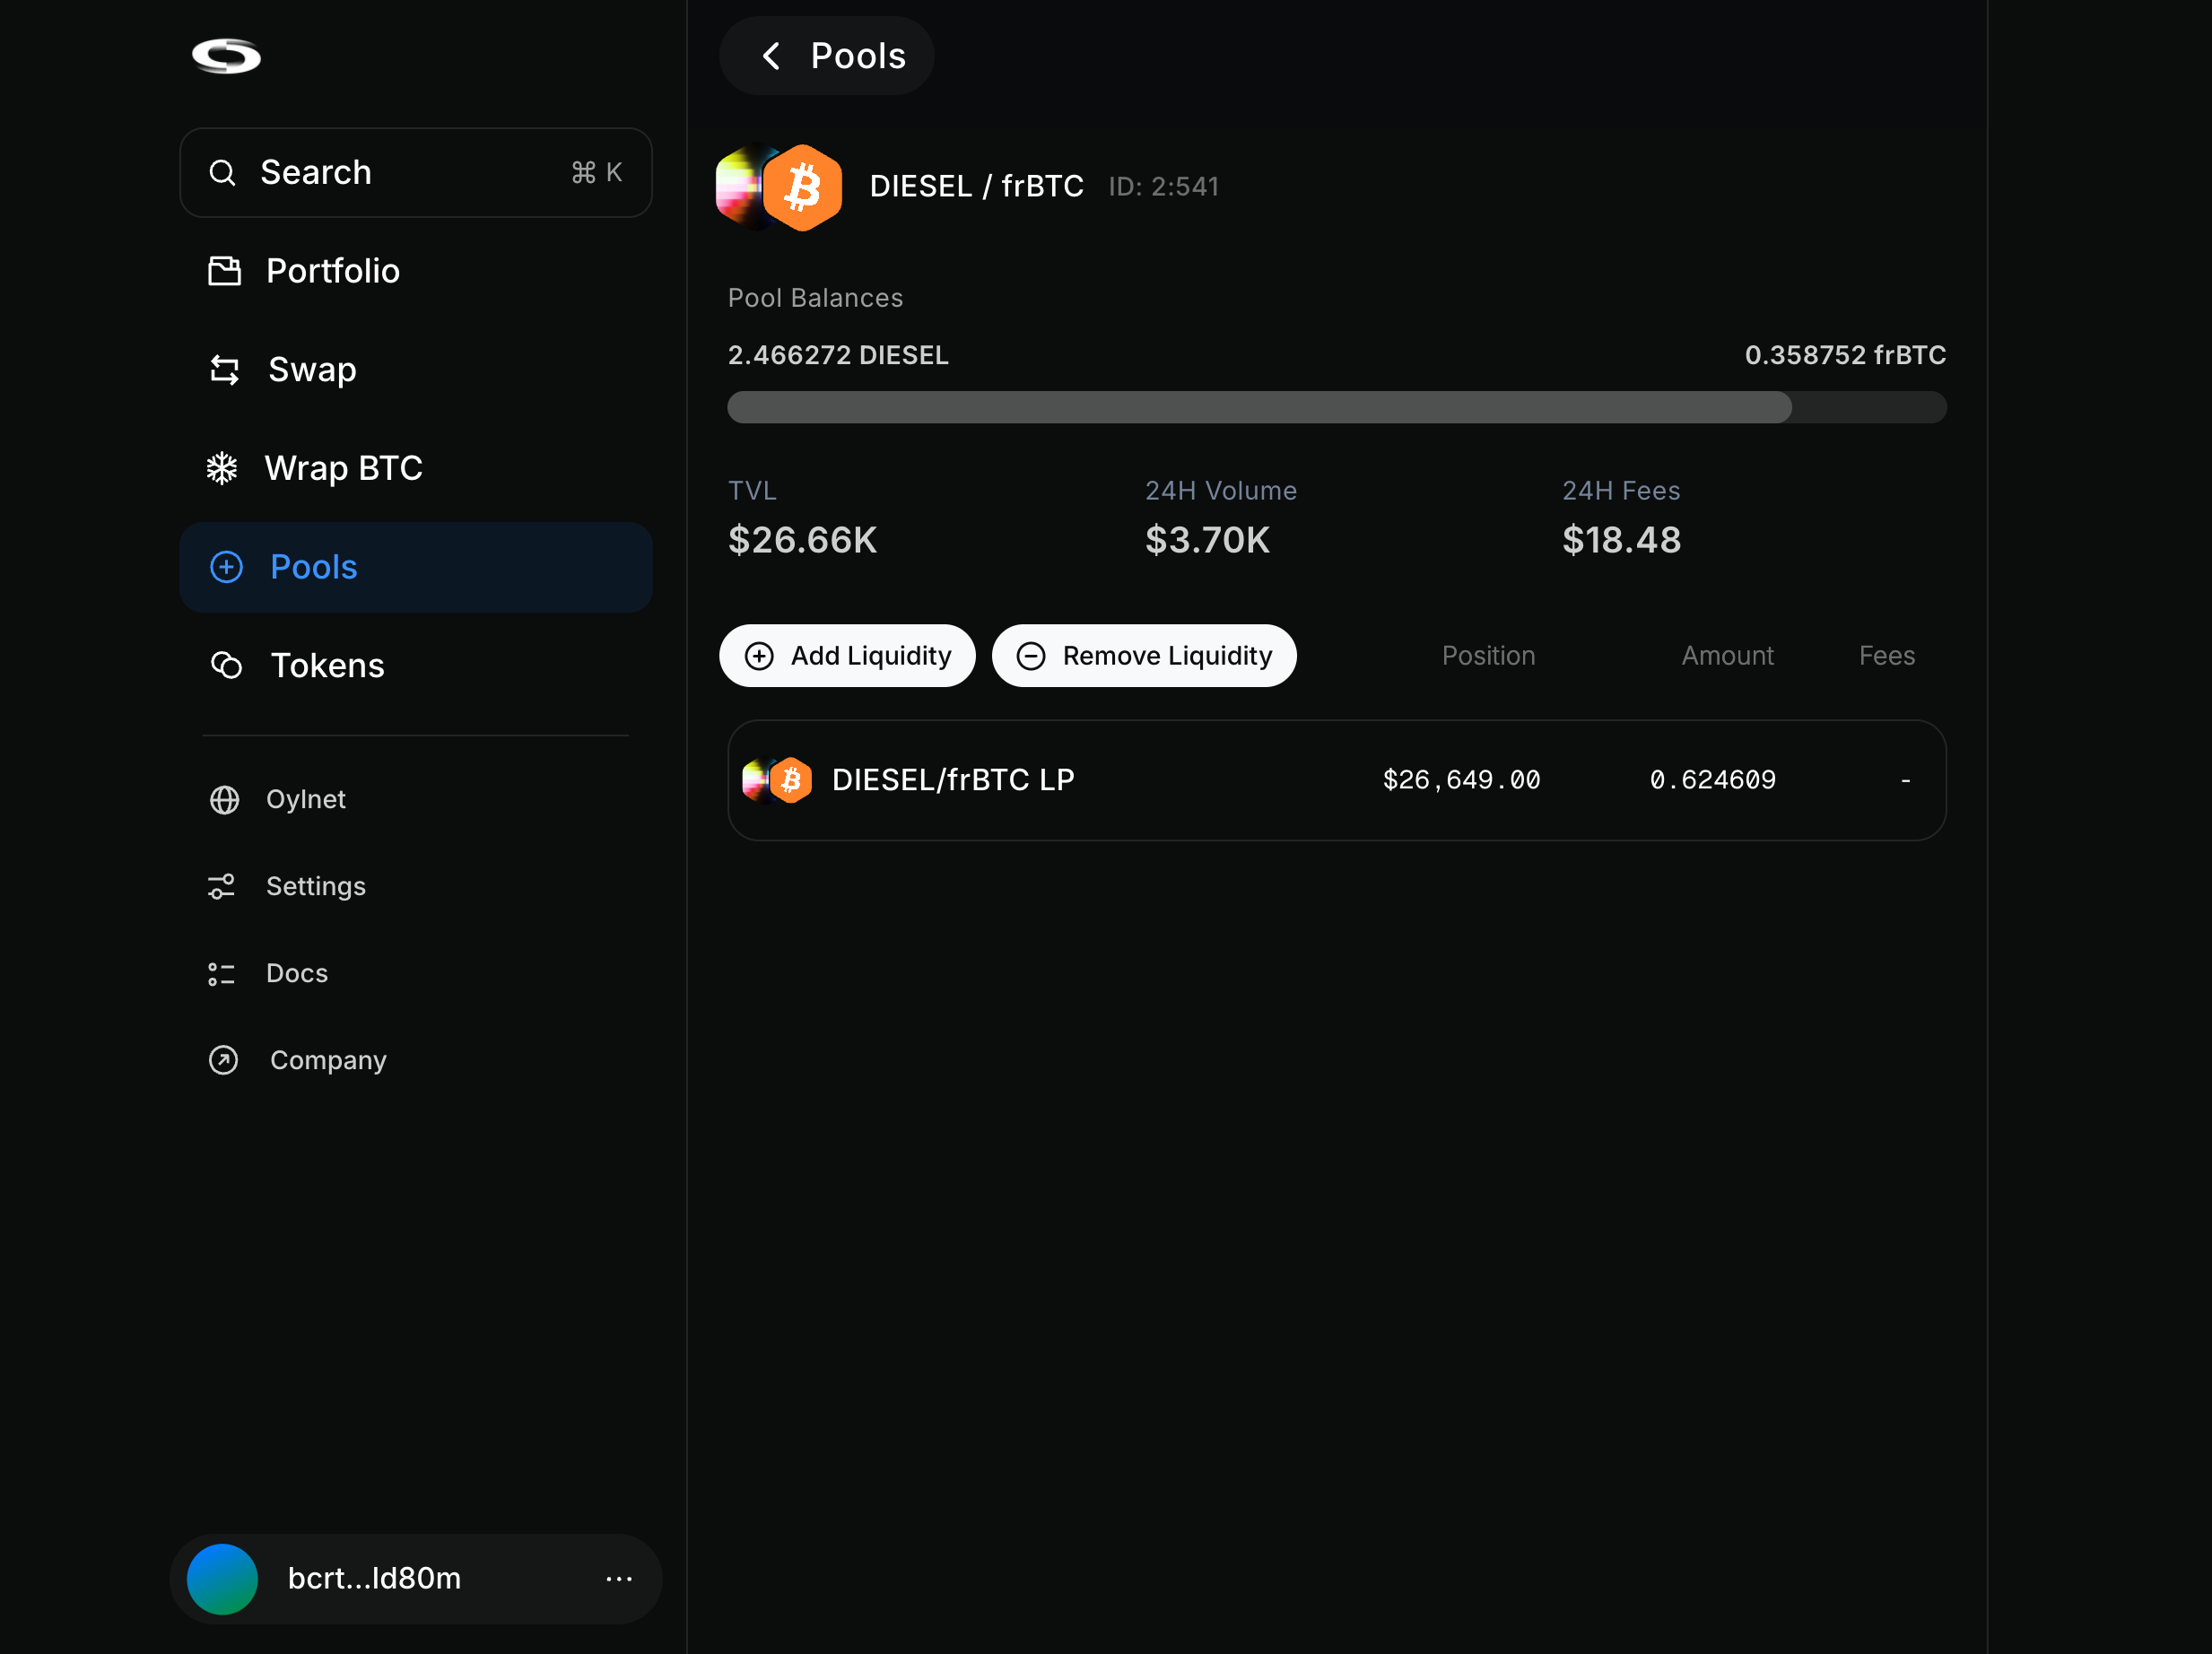
Task: Click the back chevron next to Pools
Action: click(771, 56)
